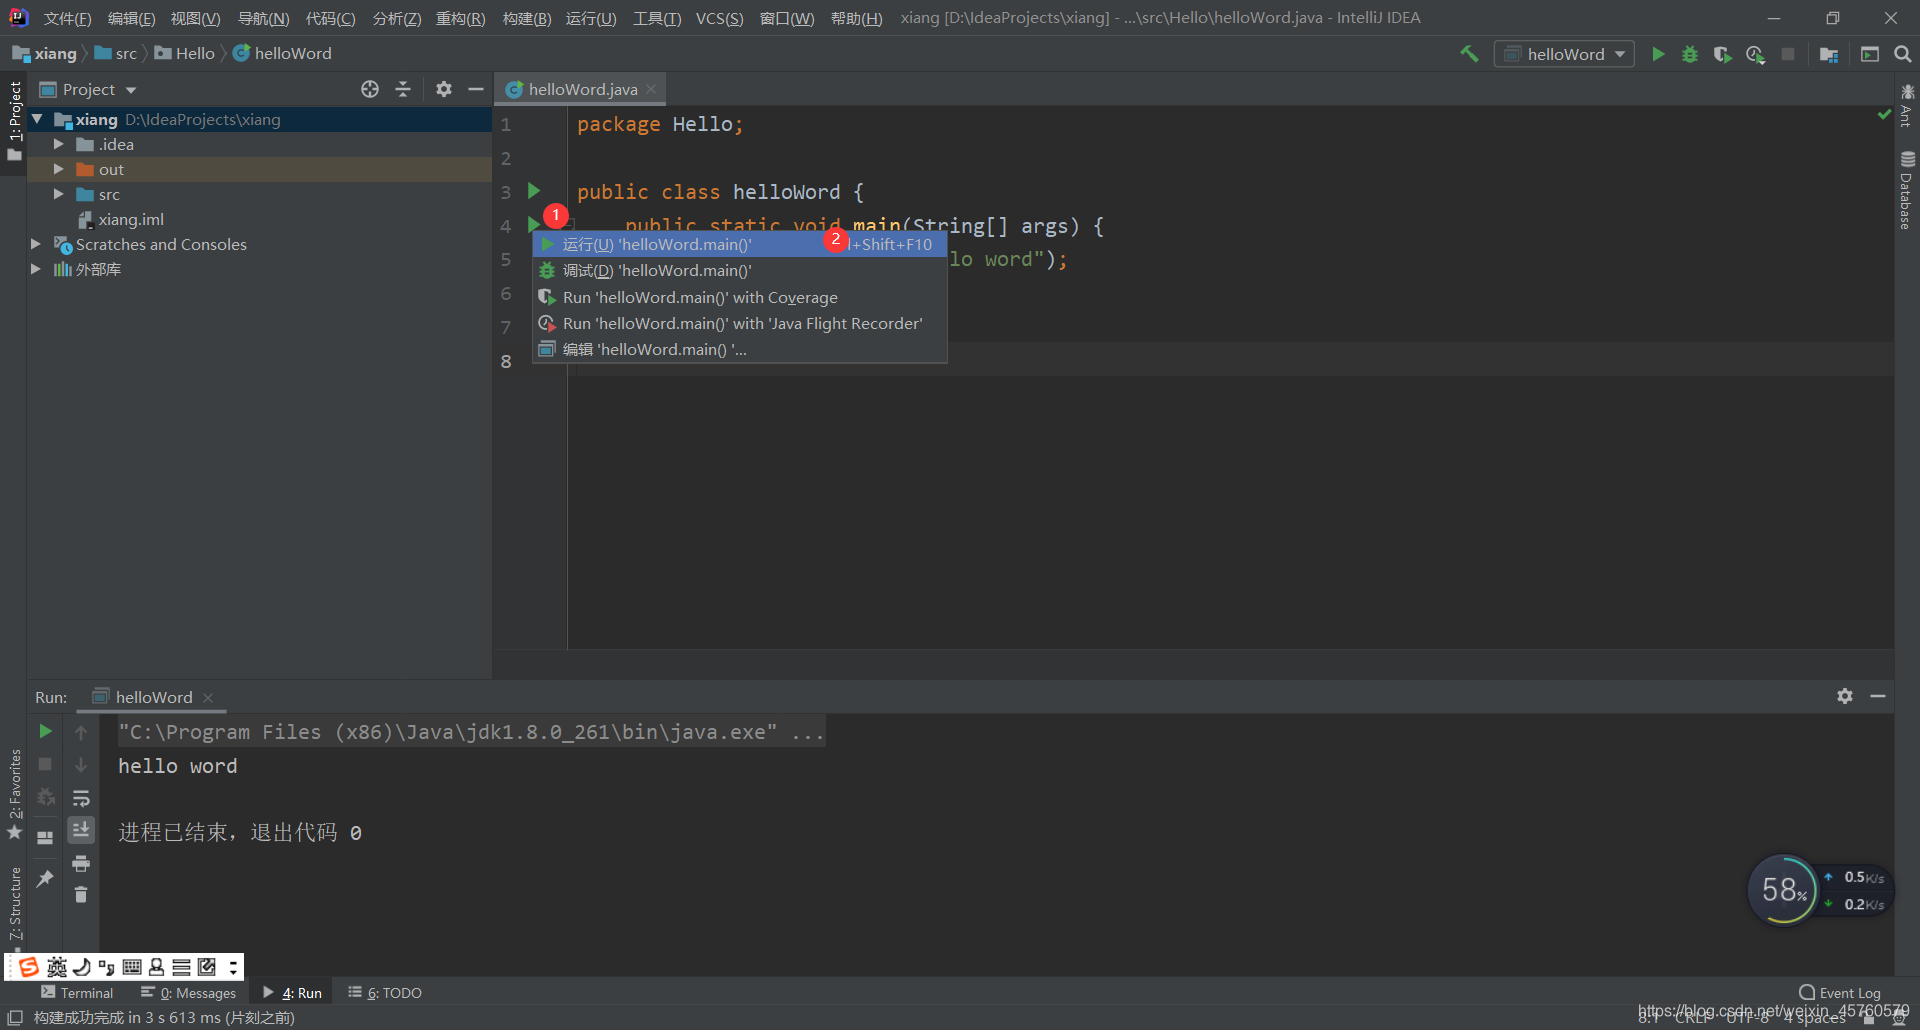Screen dimensions: 1920x1030
Task: Open the 代码(C) menu
Action: pos(330,18)
